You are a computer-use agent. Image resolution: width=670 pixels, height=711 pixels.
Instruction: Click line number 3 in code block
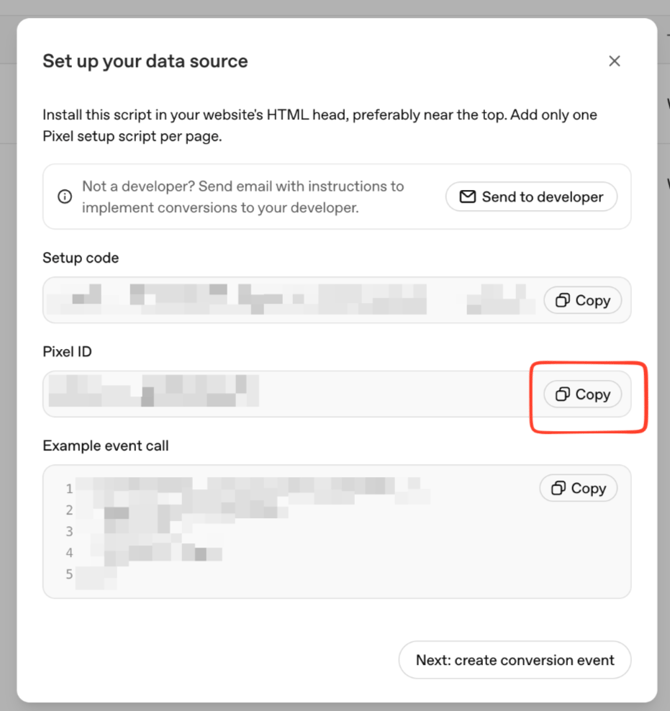pyautogui.click(x=69, y=531)
